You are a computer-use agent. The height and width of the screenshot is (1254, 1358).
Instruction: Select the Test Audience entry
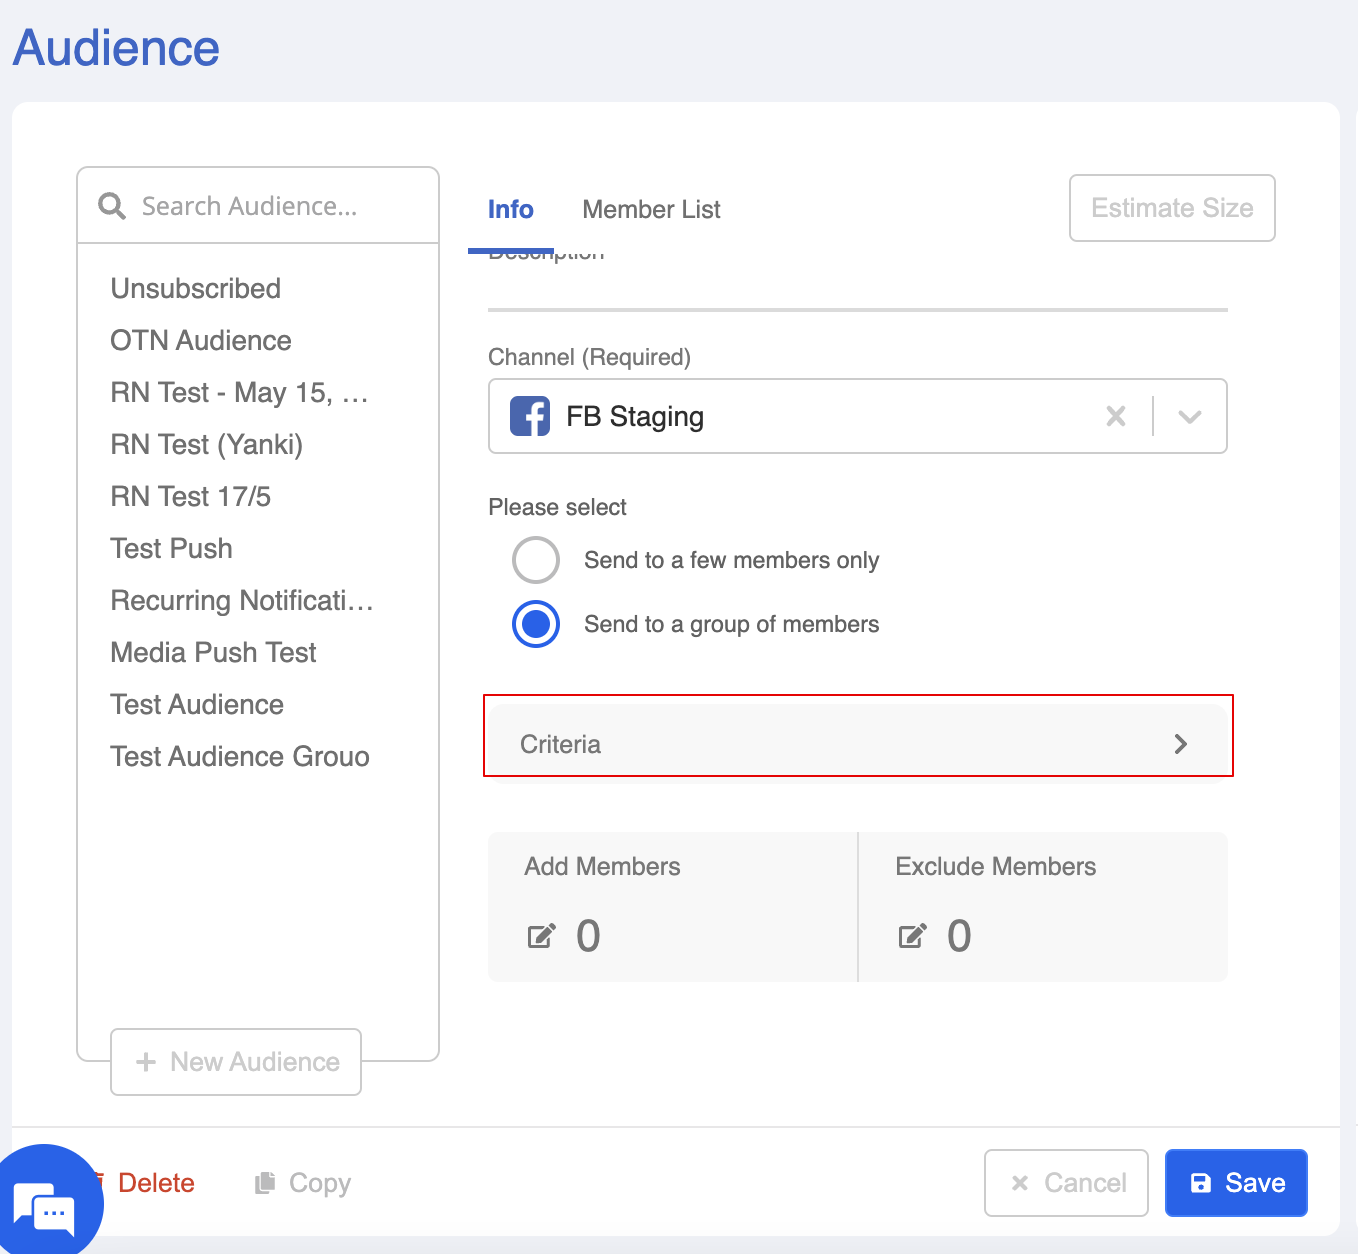click(197, 704)
